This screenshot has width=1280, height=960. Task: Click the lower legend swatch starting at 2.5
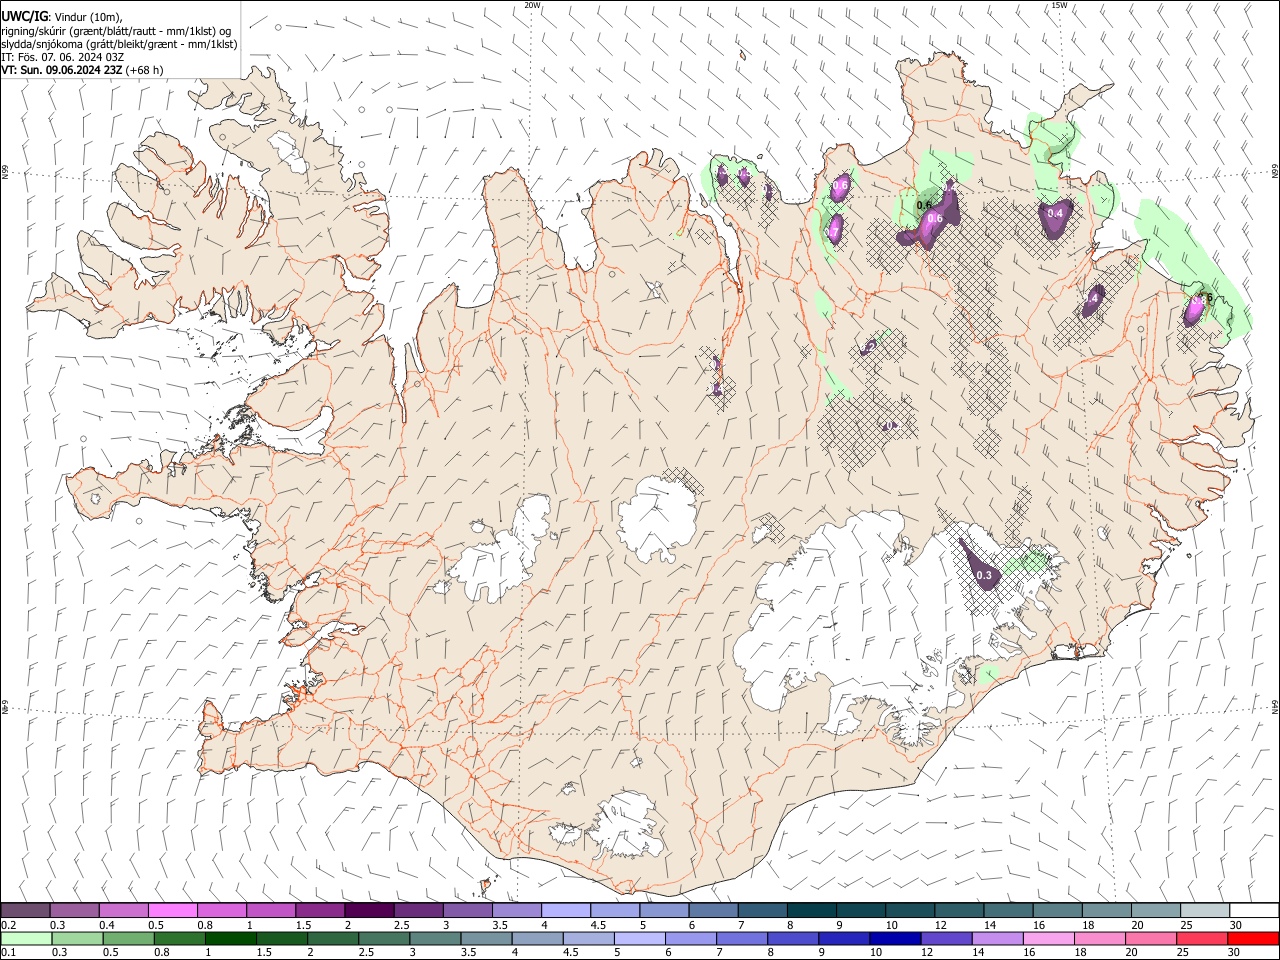383,939
